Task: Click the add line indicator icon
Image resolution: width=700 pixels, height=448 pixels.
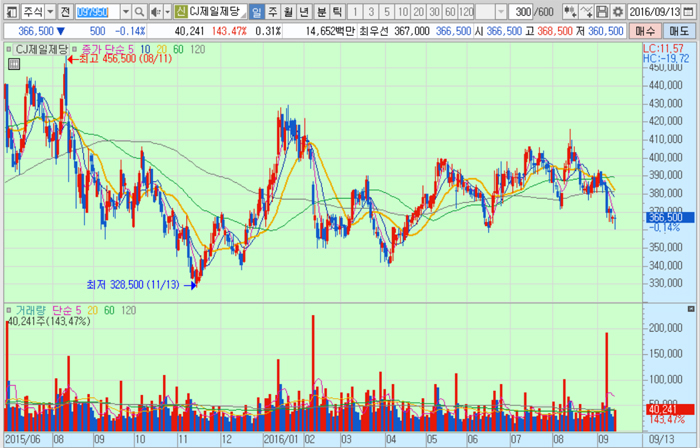Action: tap(587, 12)
